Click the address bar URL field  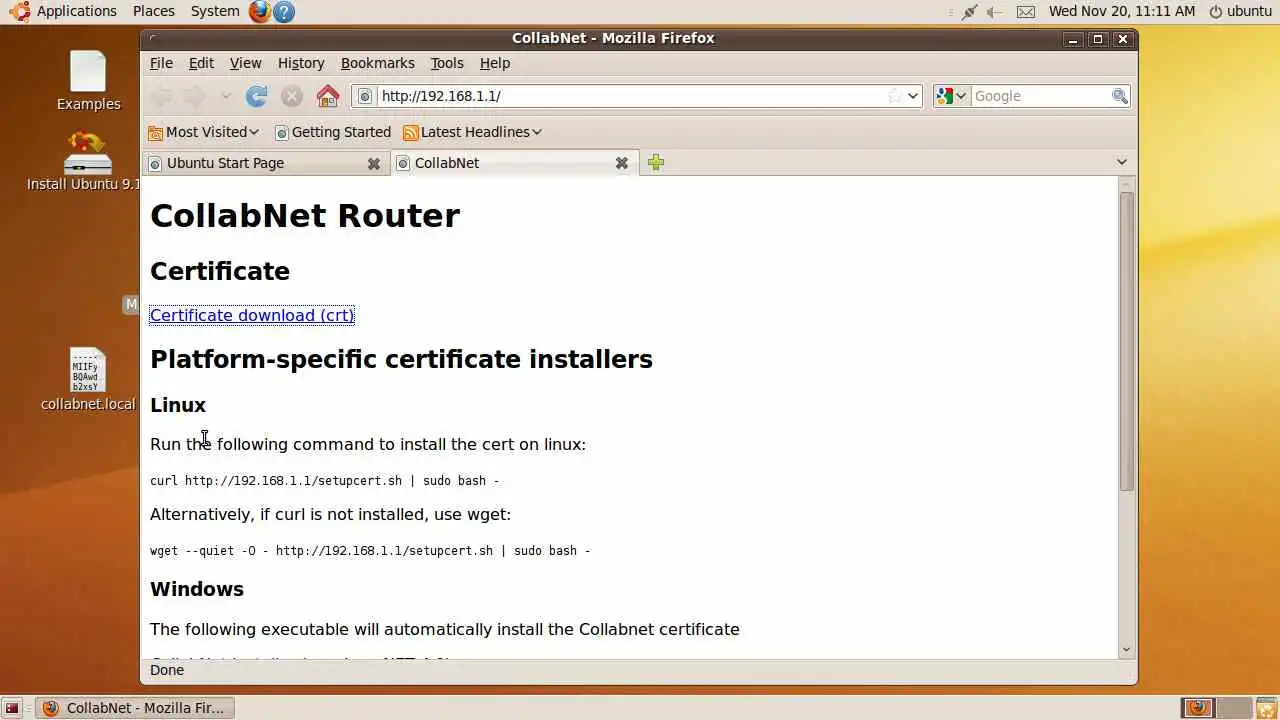point(630,96)
